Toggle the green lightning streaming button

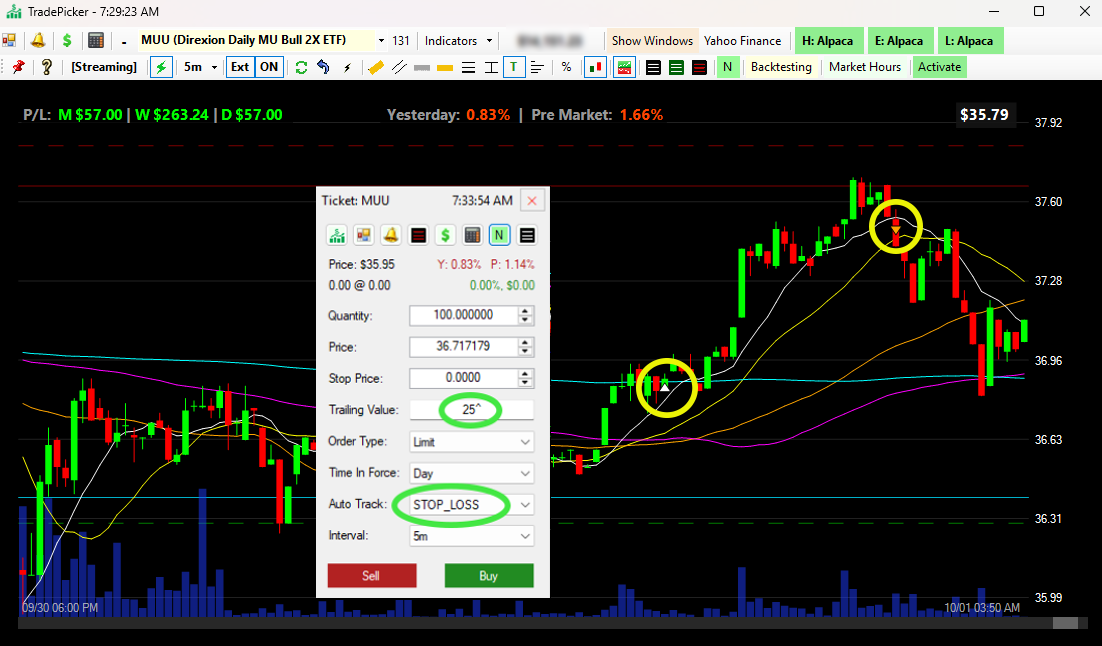(162, 67)
